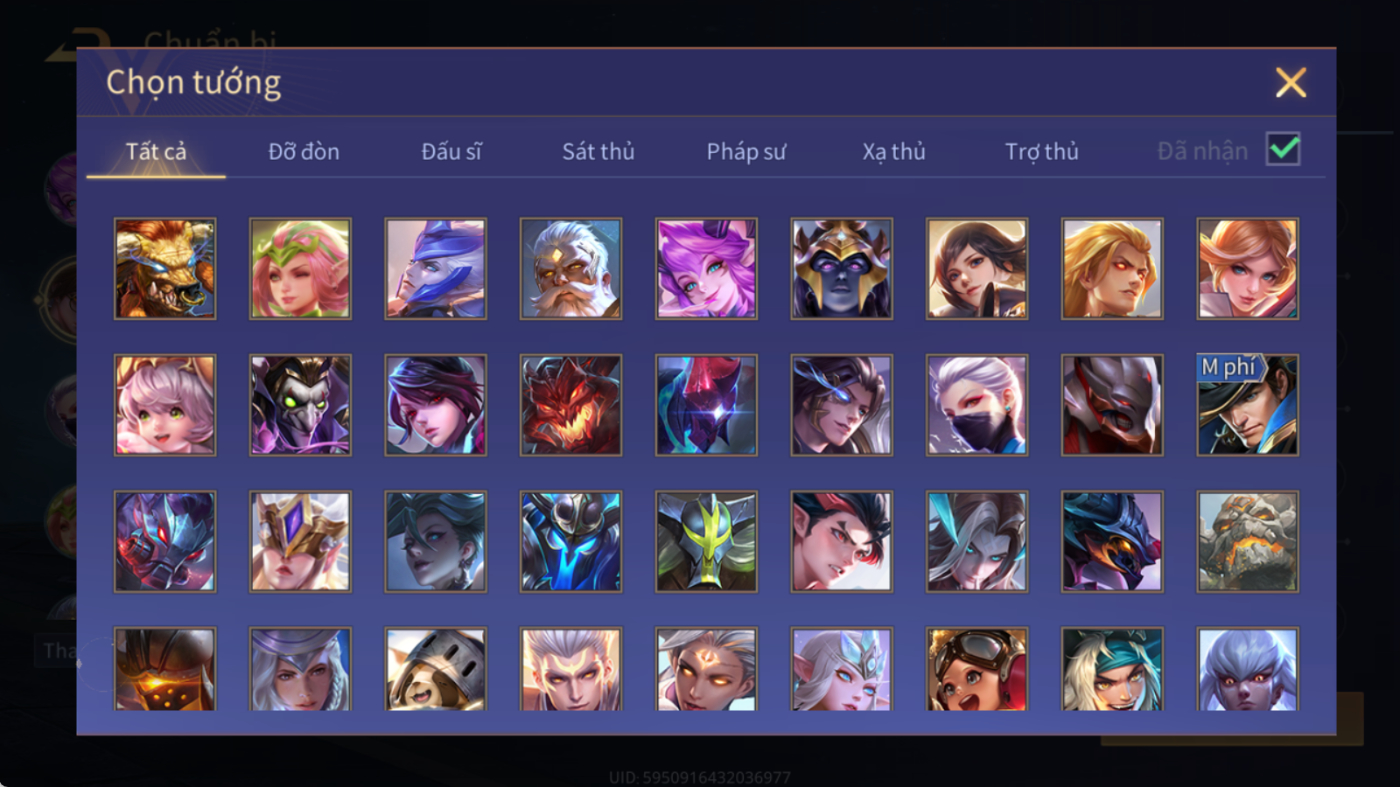Switch to the "Đỡ đòn" tab

(304, 152)
